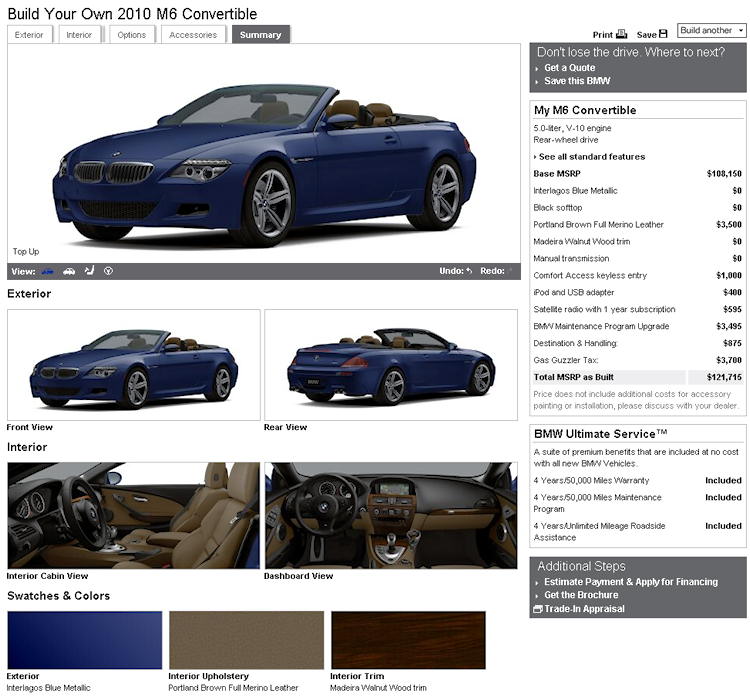Select the seat interior view icon
750x697 pixels.
pos(89,271)
